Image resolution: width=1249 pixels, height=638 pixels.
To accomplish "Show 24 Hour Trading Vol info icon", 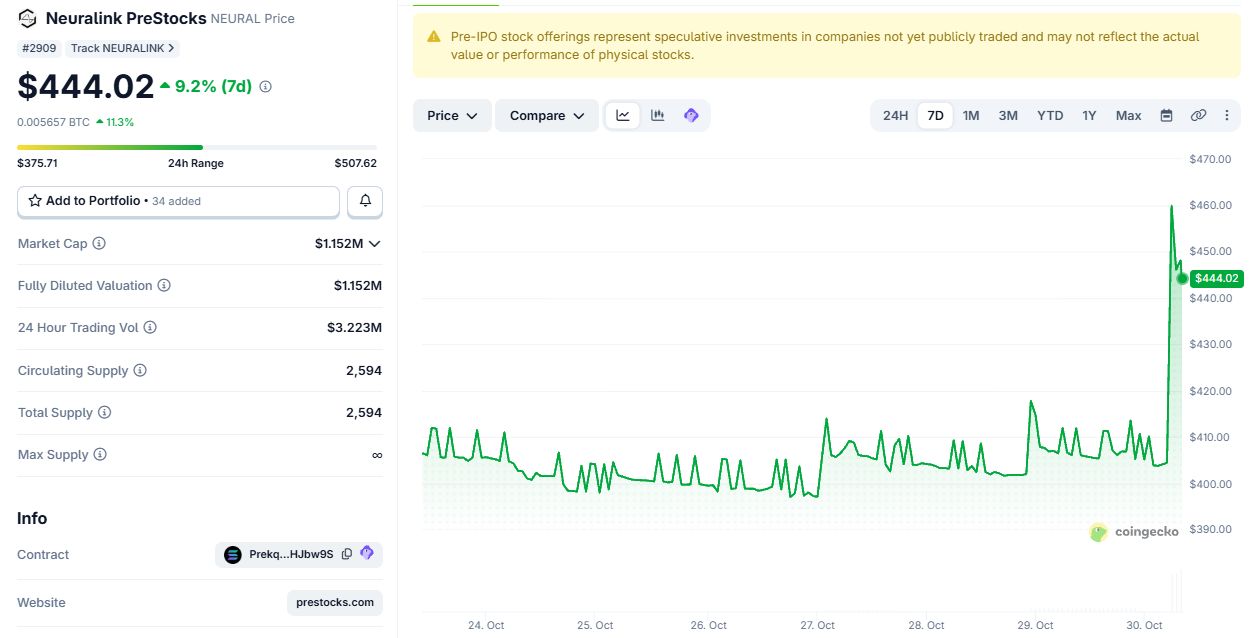I will [x=150, y=328].
